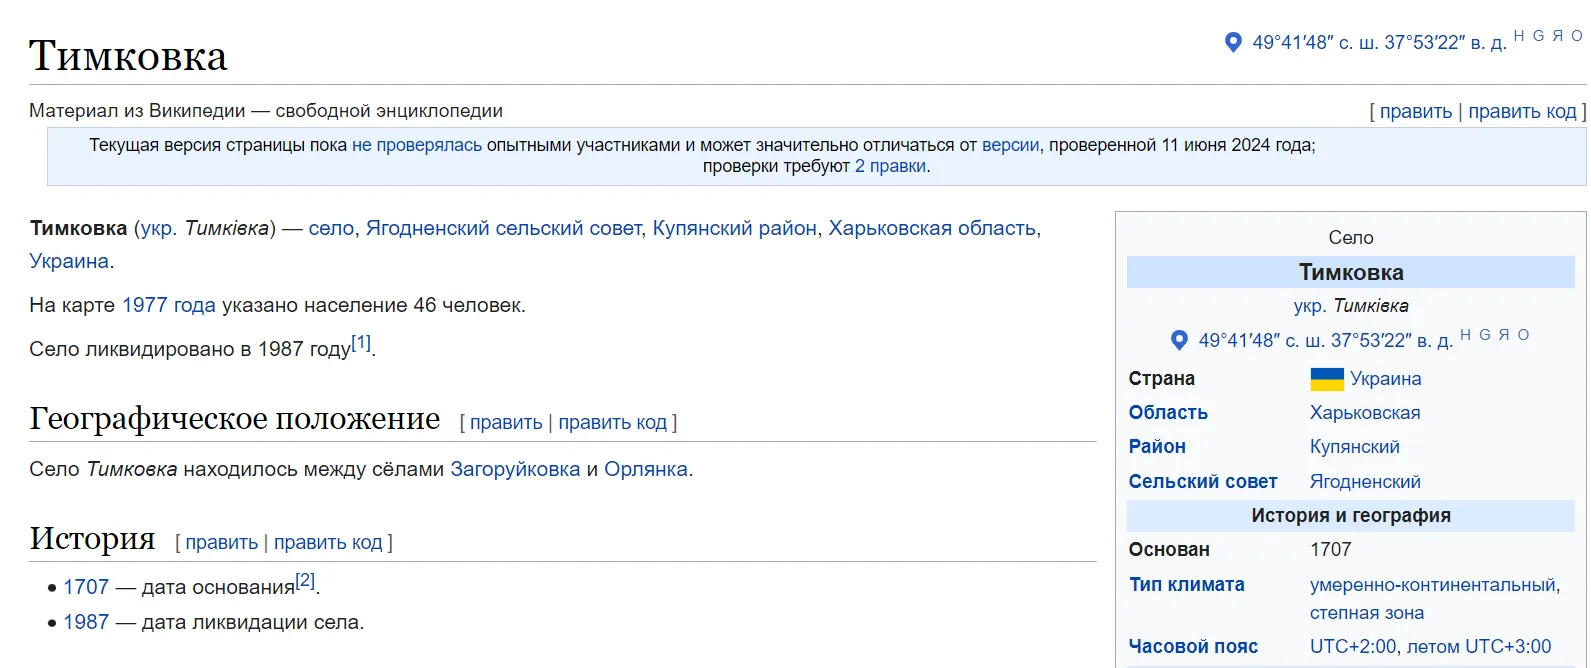Viewport: 1591px width, 668px height.
Task: Open the "править код" link for Географическое положение
Action: 612,422
